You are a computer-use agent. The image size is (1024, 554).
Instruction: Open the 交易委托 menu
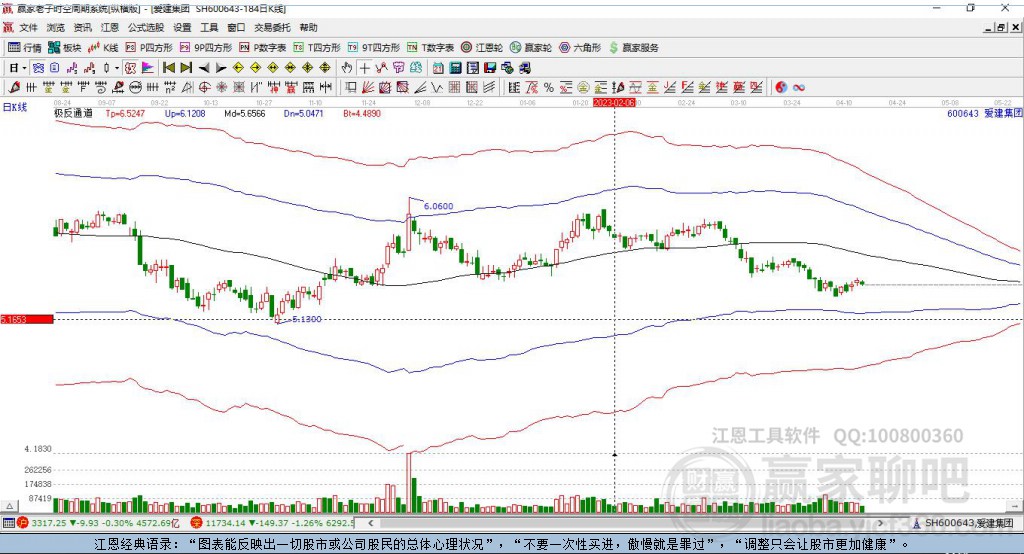point(272,27)
